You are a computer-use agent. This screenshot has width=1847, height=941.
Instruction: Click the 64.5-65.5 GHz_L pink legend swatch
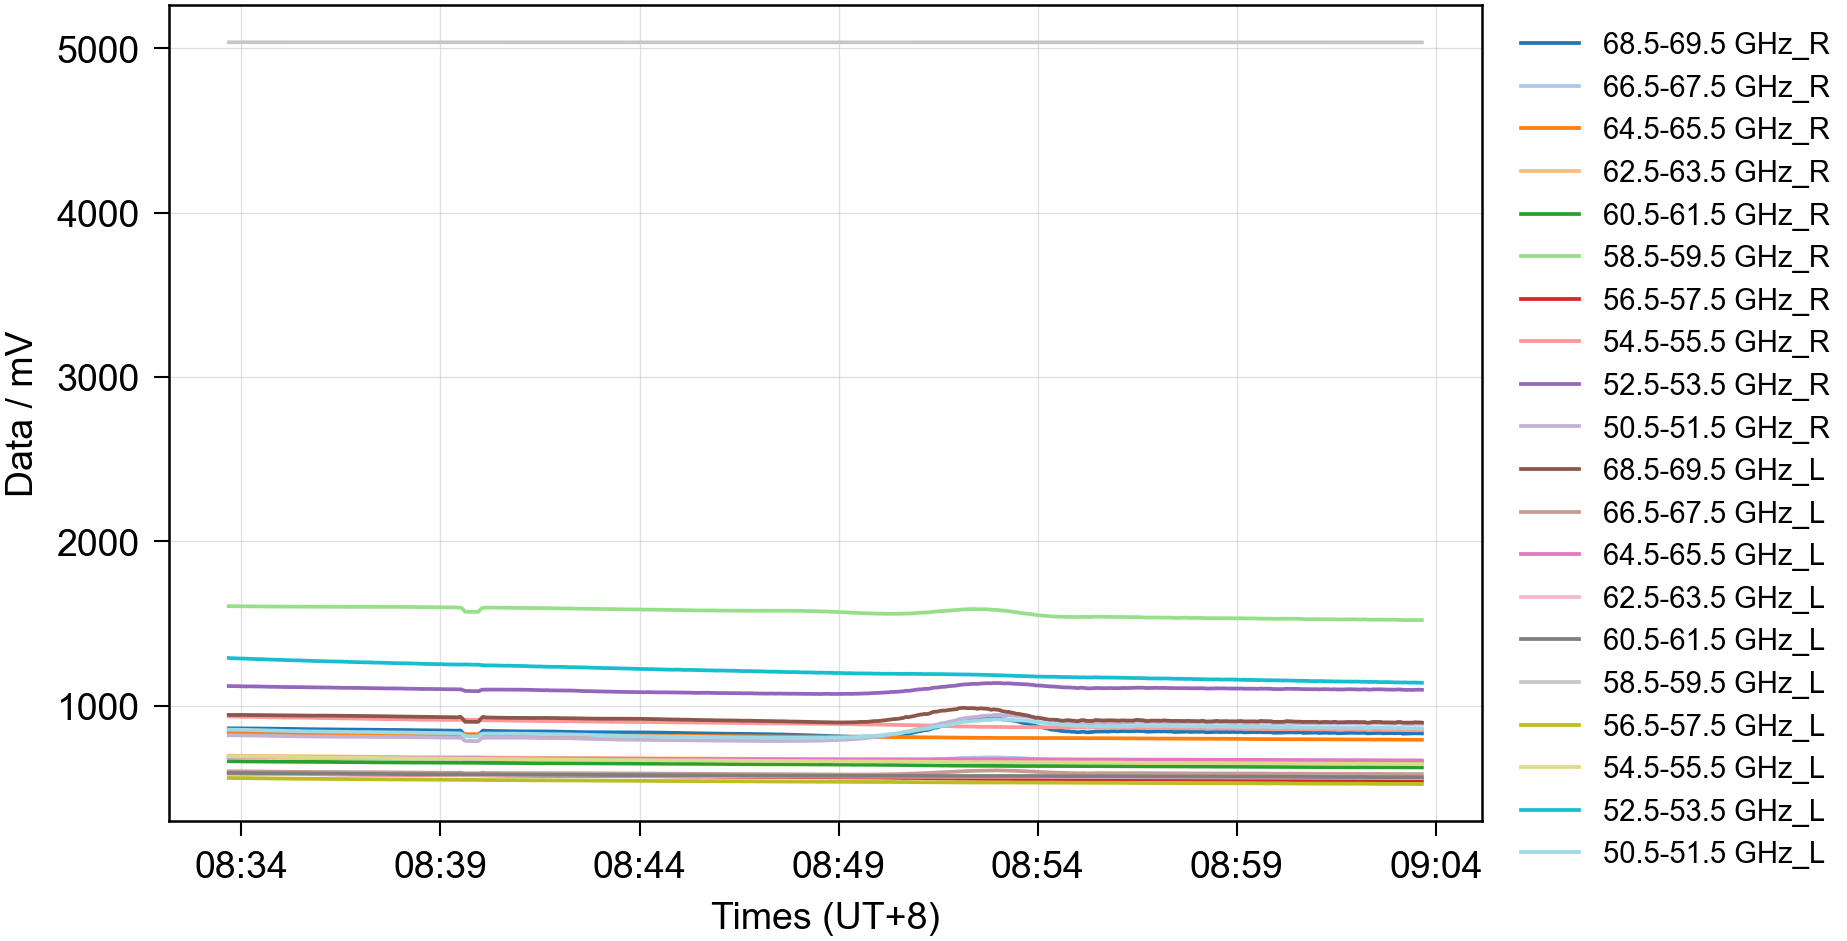[1549, 555]
